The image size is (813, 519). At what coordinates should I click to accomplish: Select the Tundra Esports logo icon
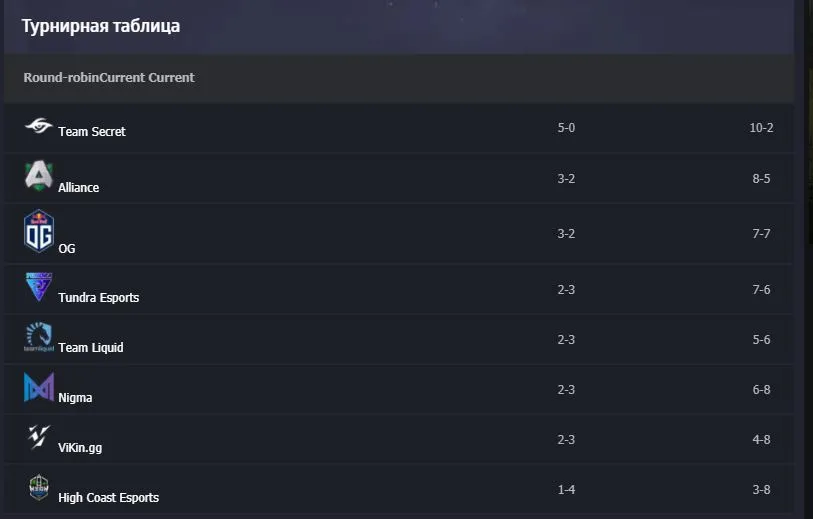(39, 287)
